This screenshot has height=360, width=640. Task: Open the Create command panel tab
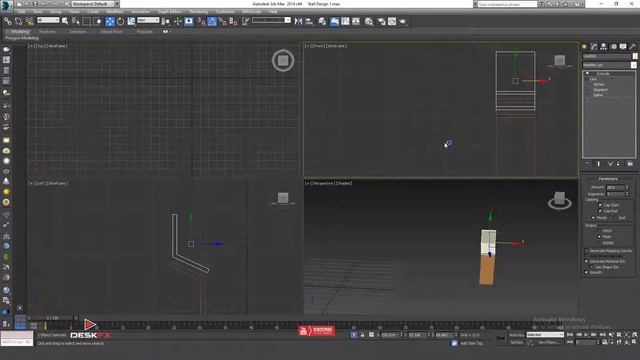click(584, 47)
